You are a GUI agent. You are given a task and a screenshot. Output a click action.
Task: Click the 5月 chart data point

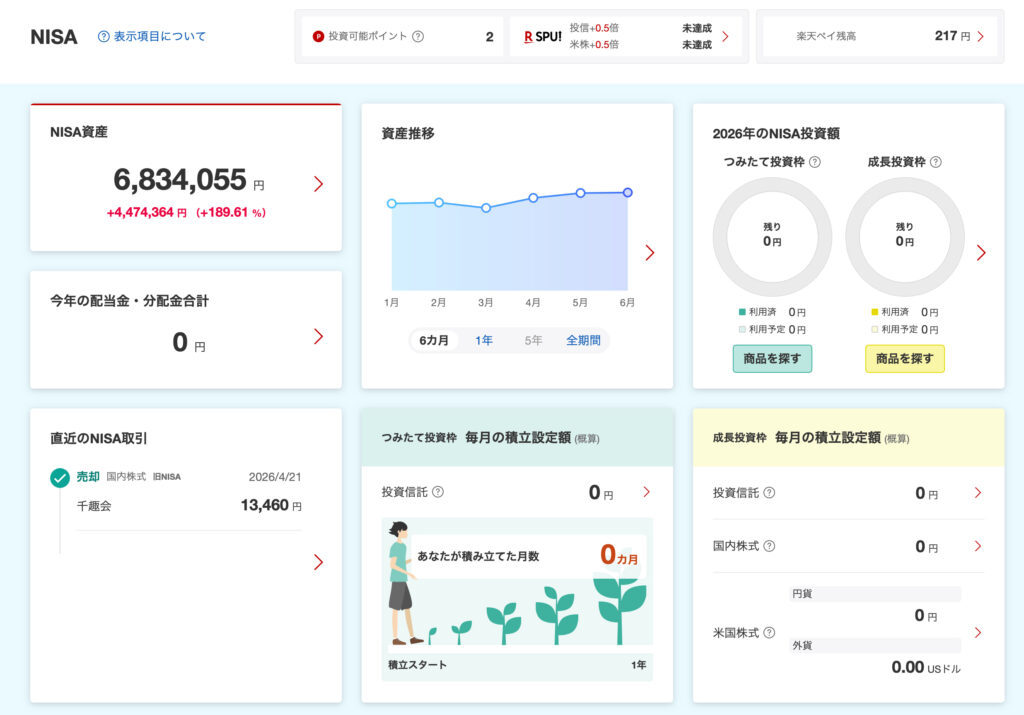tap(580, 193)
